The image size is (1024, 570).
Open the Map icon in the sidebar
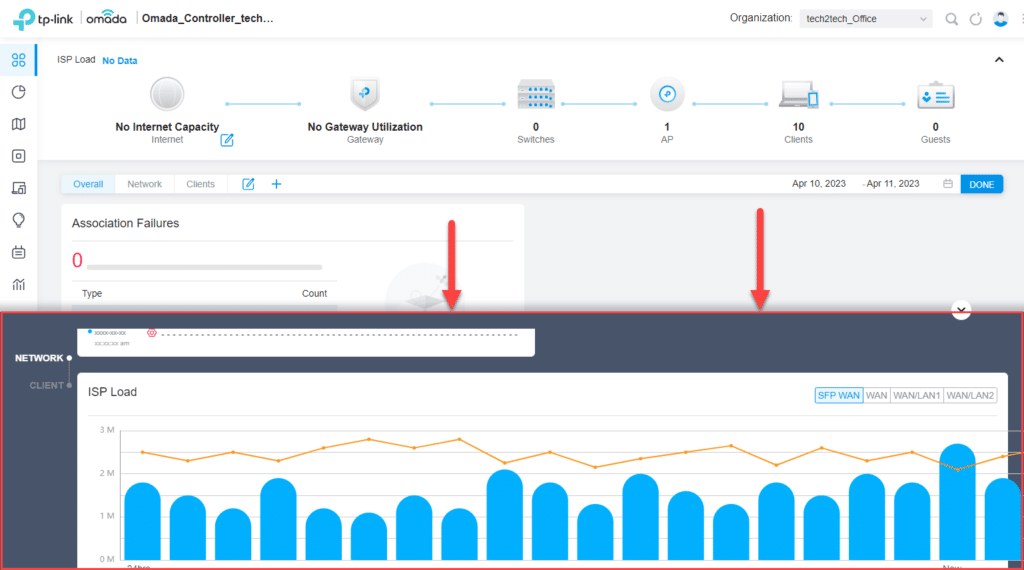(18, 124)
